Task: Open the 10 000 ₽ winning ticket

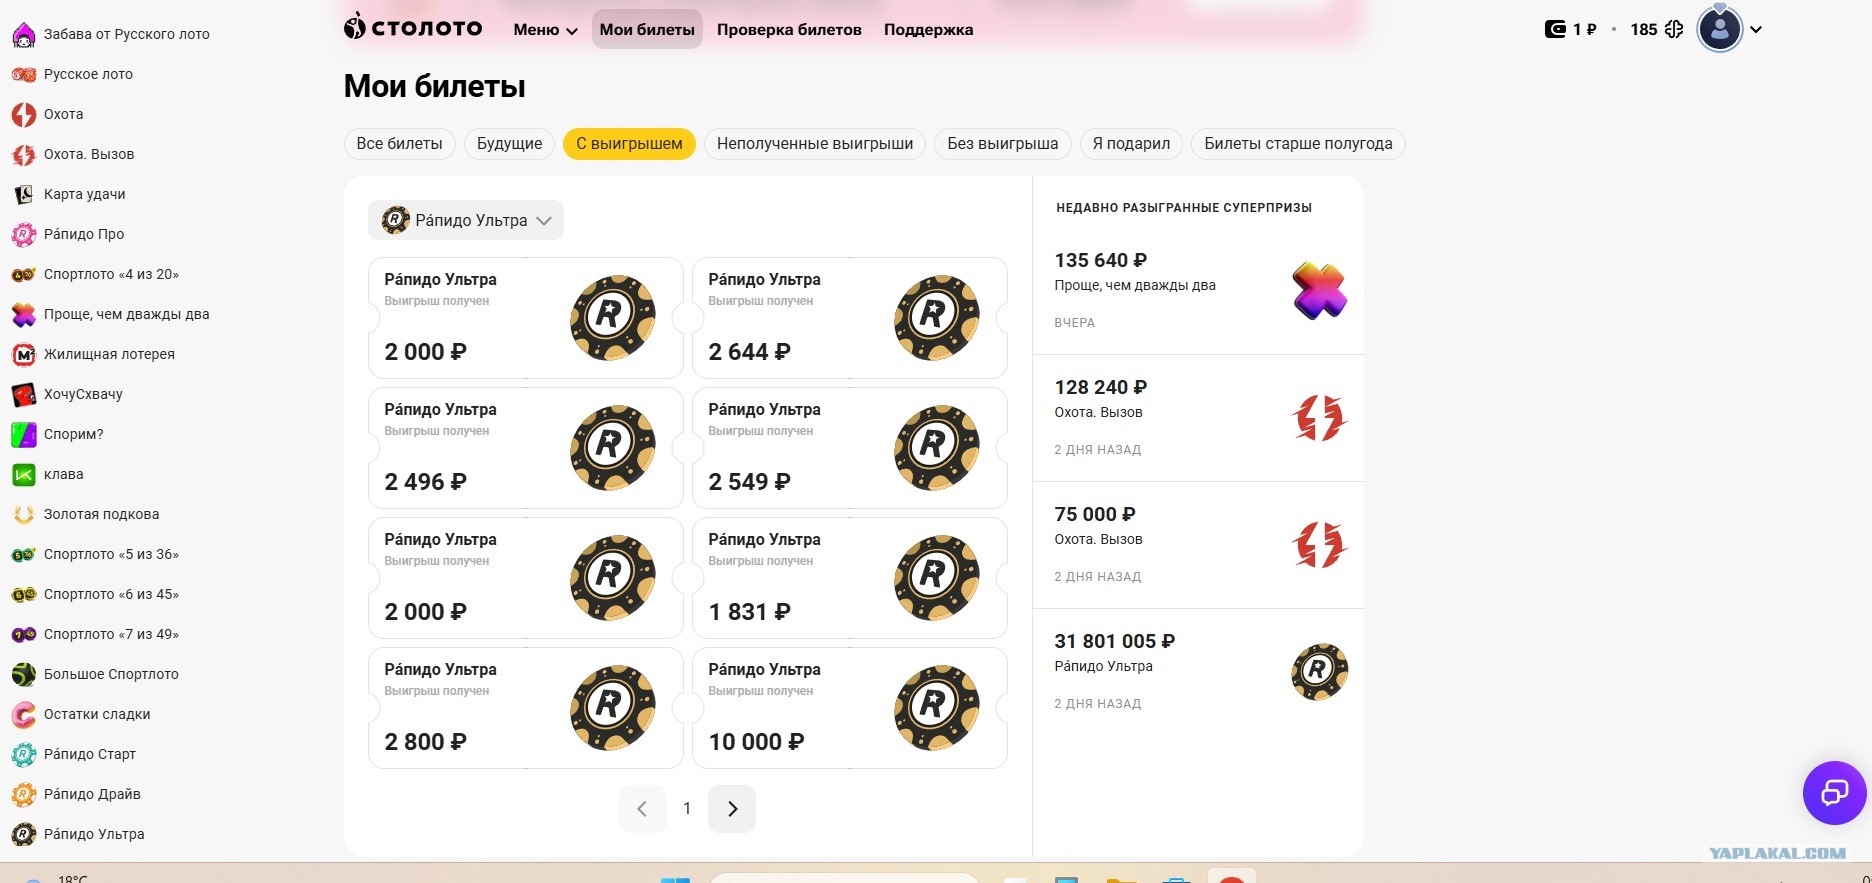Action: (x=850, y=708)
